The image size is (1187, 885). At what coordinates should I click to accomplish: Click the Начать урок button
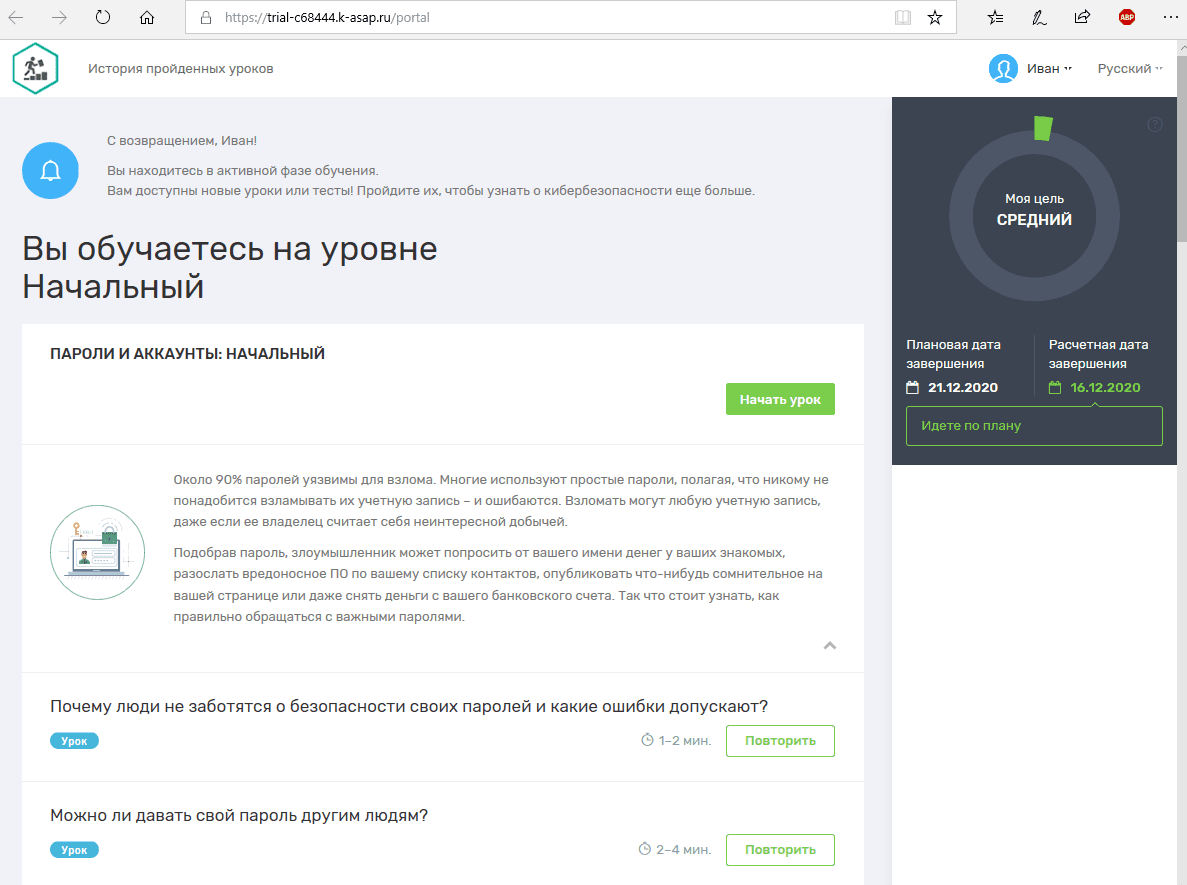[x=780, y=399]
